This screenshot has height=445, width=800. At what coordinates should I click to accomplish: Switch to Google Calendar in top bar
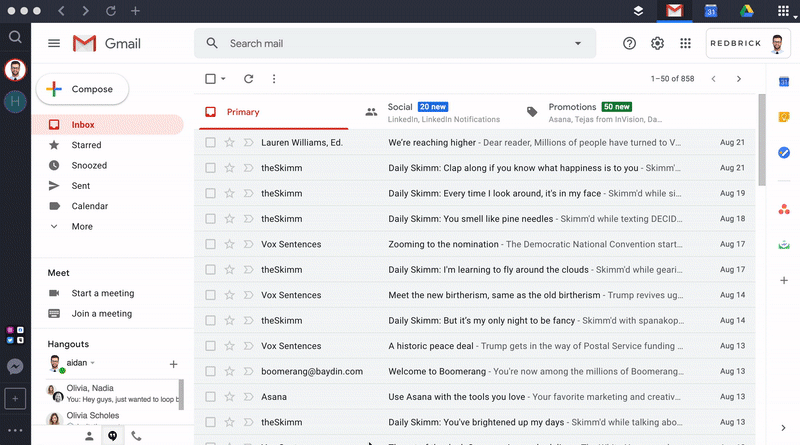(x=711, y=11)
